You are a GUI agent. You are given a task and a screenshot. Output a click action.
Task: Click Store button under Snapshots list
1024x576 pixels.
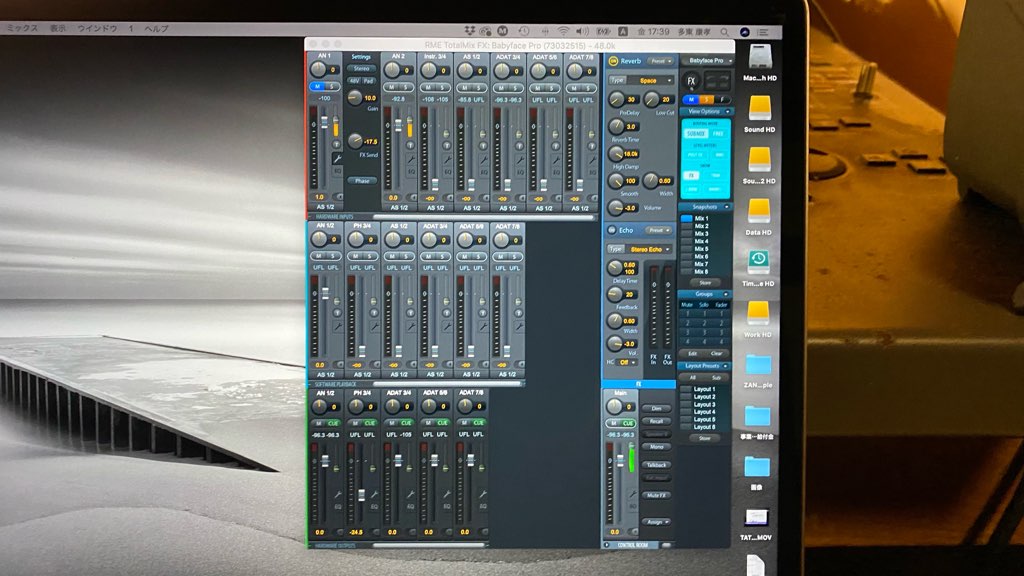[705, 283]
